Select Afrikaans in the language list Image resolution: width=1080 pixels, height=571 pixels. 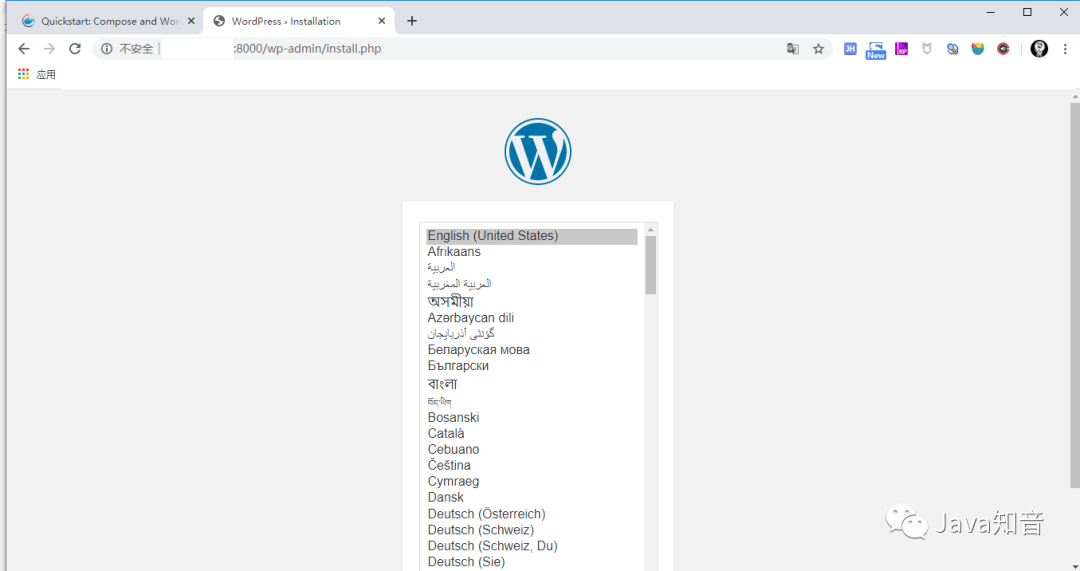[x=454, y=252]
